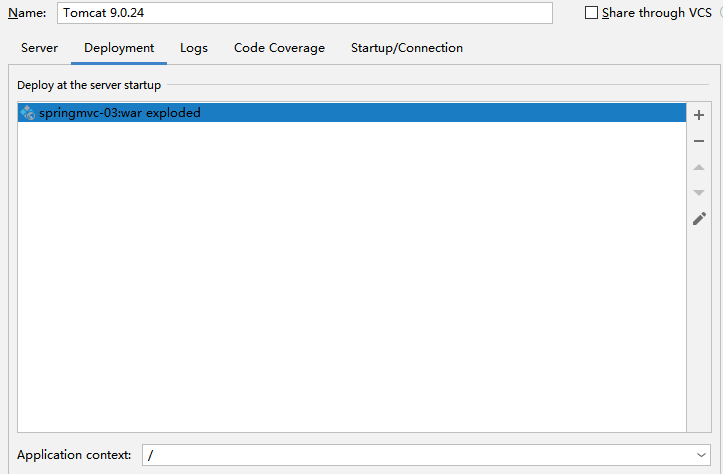Select the Deployment tab
Image resolution: width=723 pixels, height=474 pixels.
119,48
